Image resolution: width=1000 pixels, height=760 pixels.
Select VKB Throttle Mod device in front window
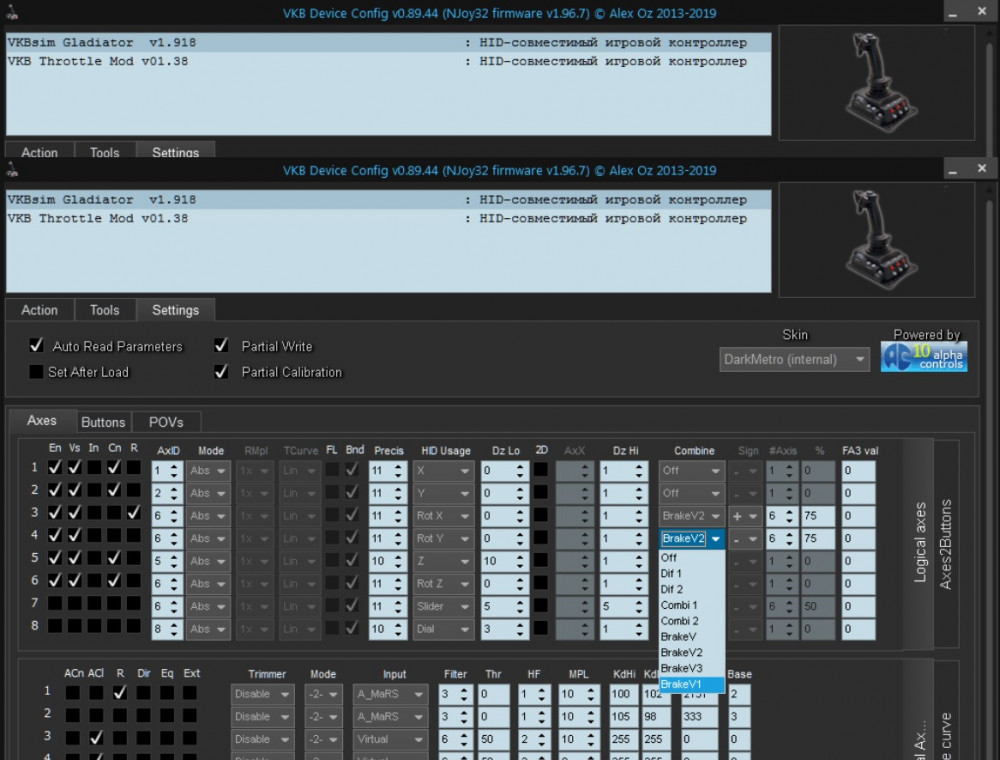388,218
